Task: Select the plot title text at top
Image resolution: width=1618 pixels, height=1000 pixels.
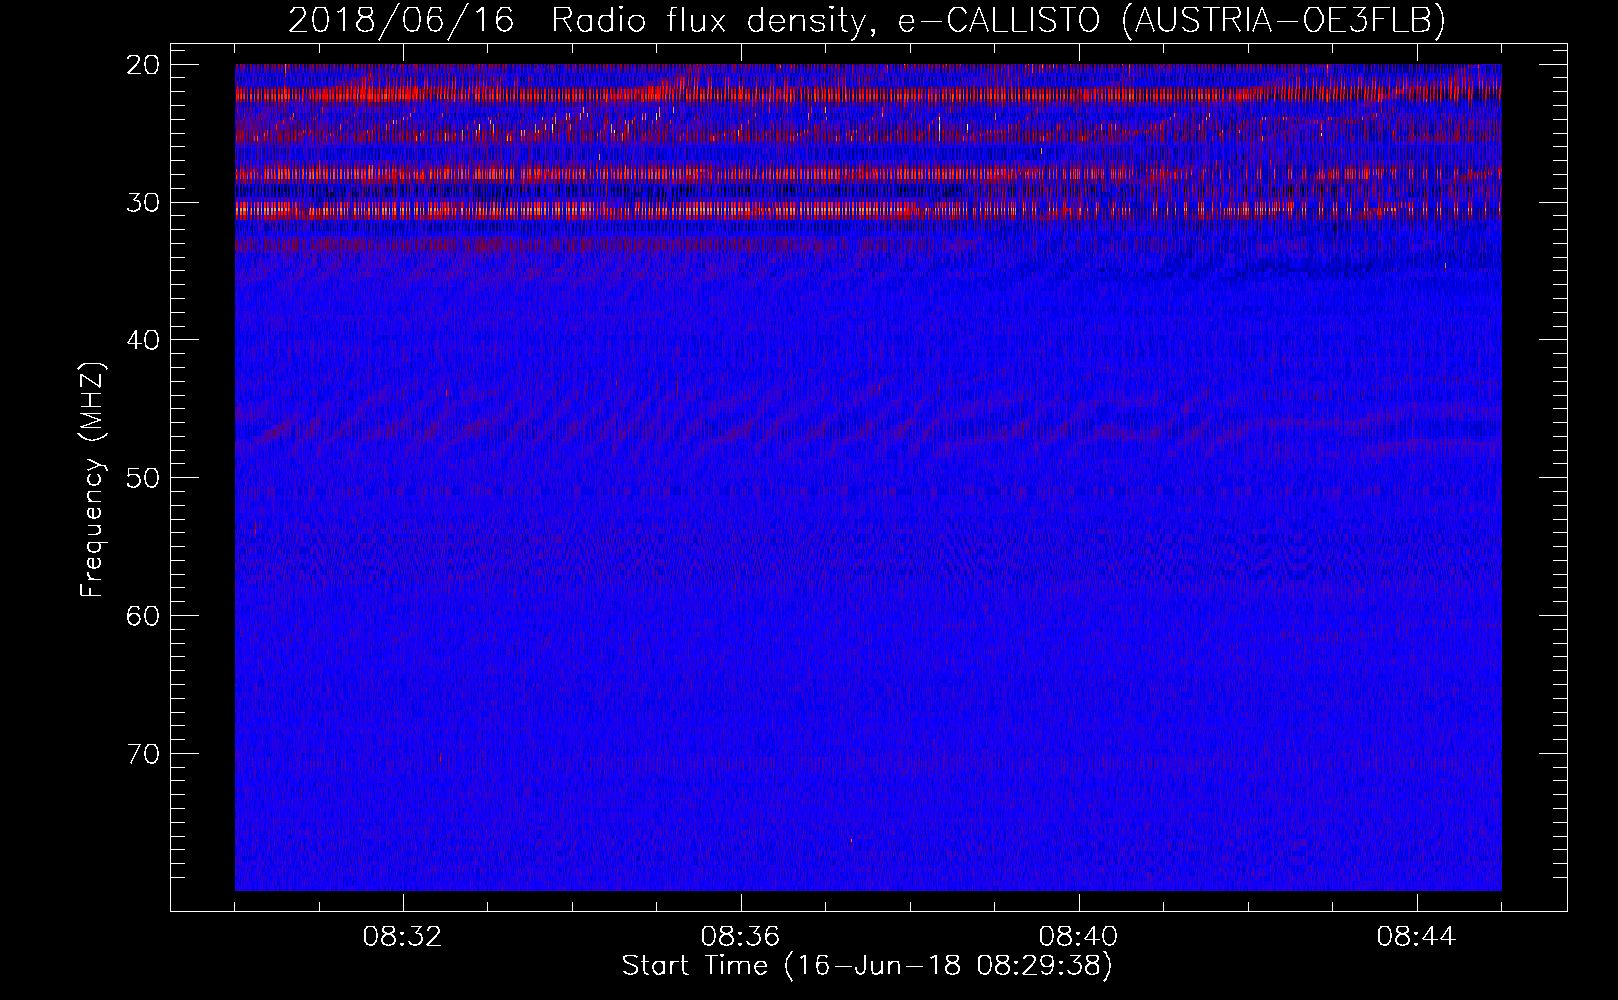Action: (867, 20)
